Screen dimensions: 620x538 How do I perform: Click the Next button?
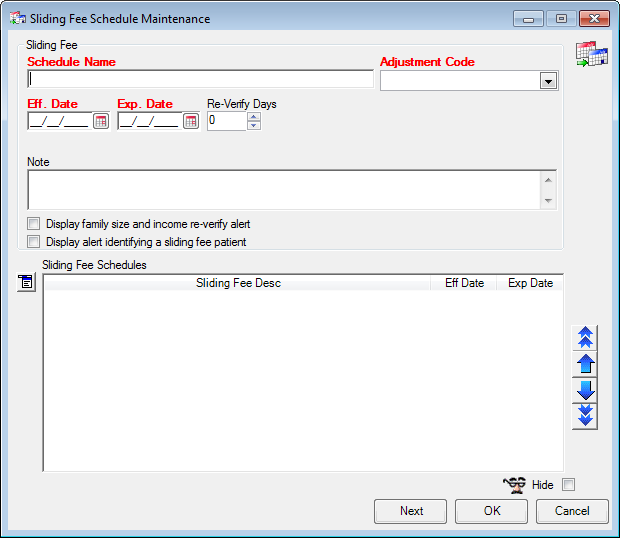point(410,511)
